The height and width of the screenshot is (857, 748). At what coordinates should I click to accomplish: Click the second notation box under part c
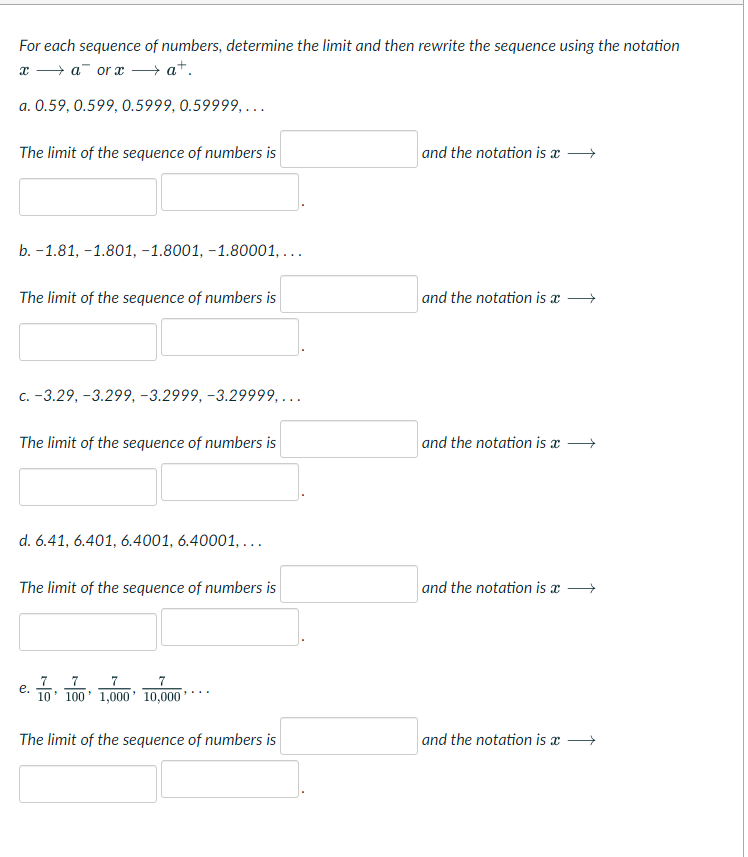(x=229, y=482)
